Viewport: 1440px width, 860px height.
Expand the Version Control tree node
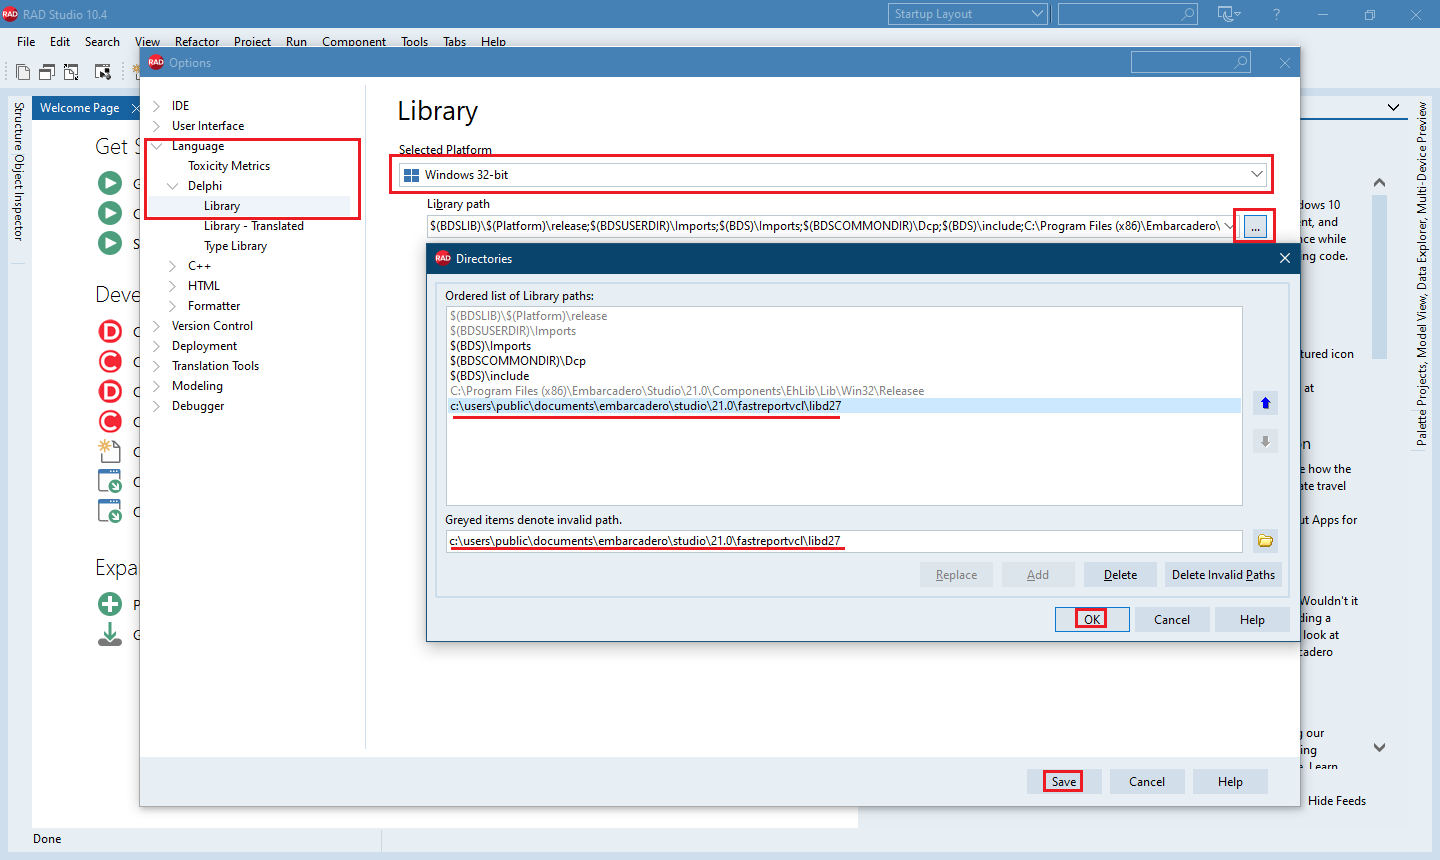156,326
